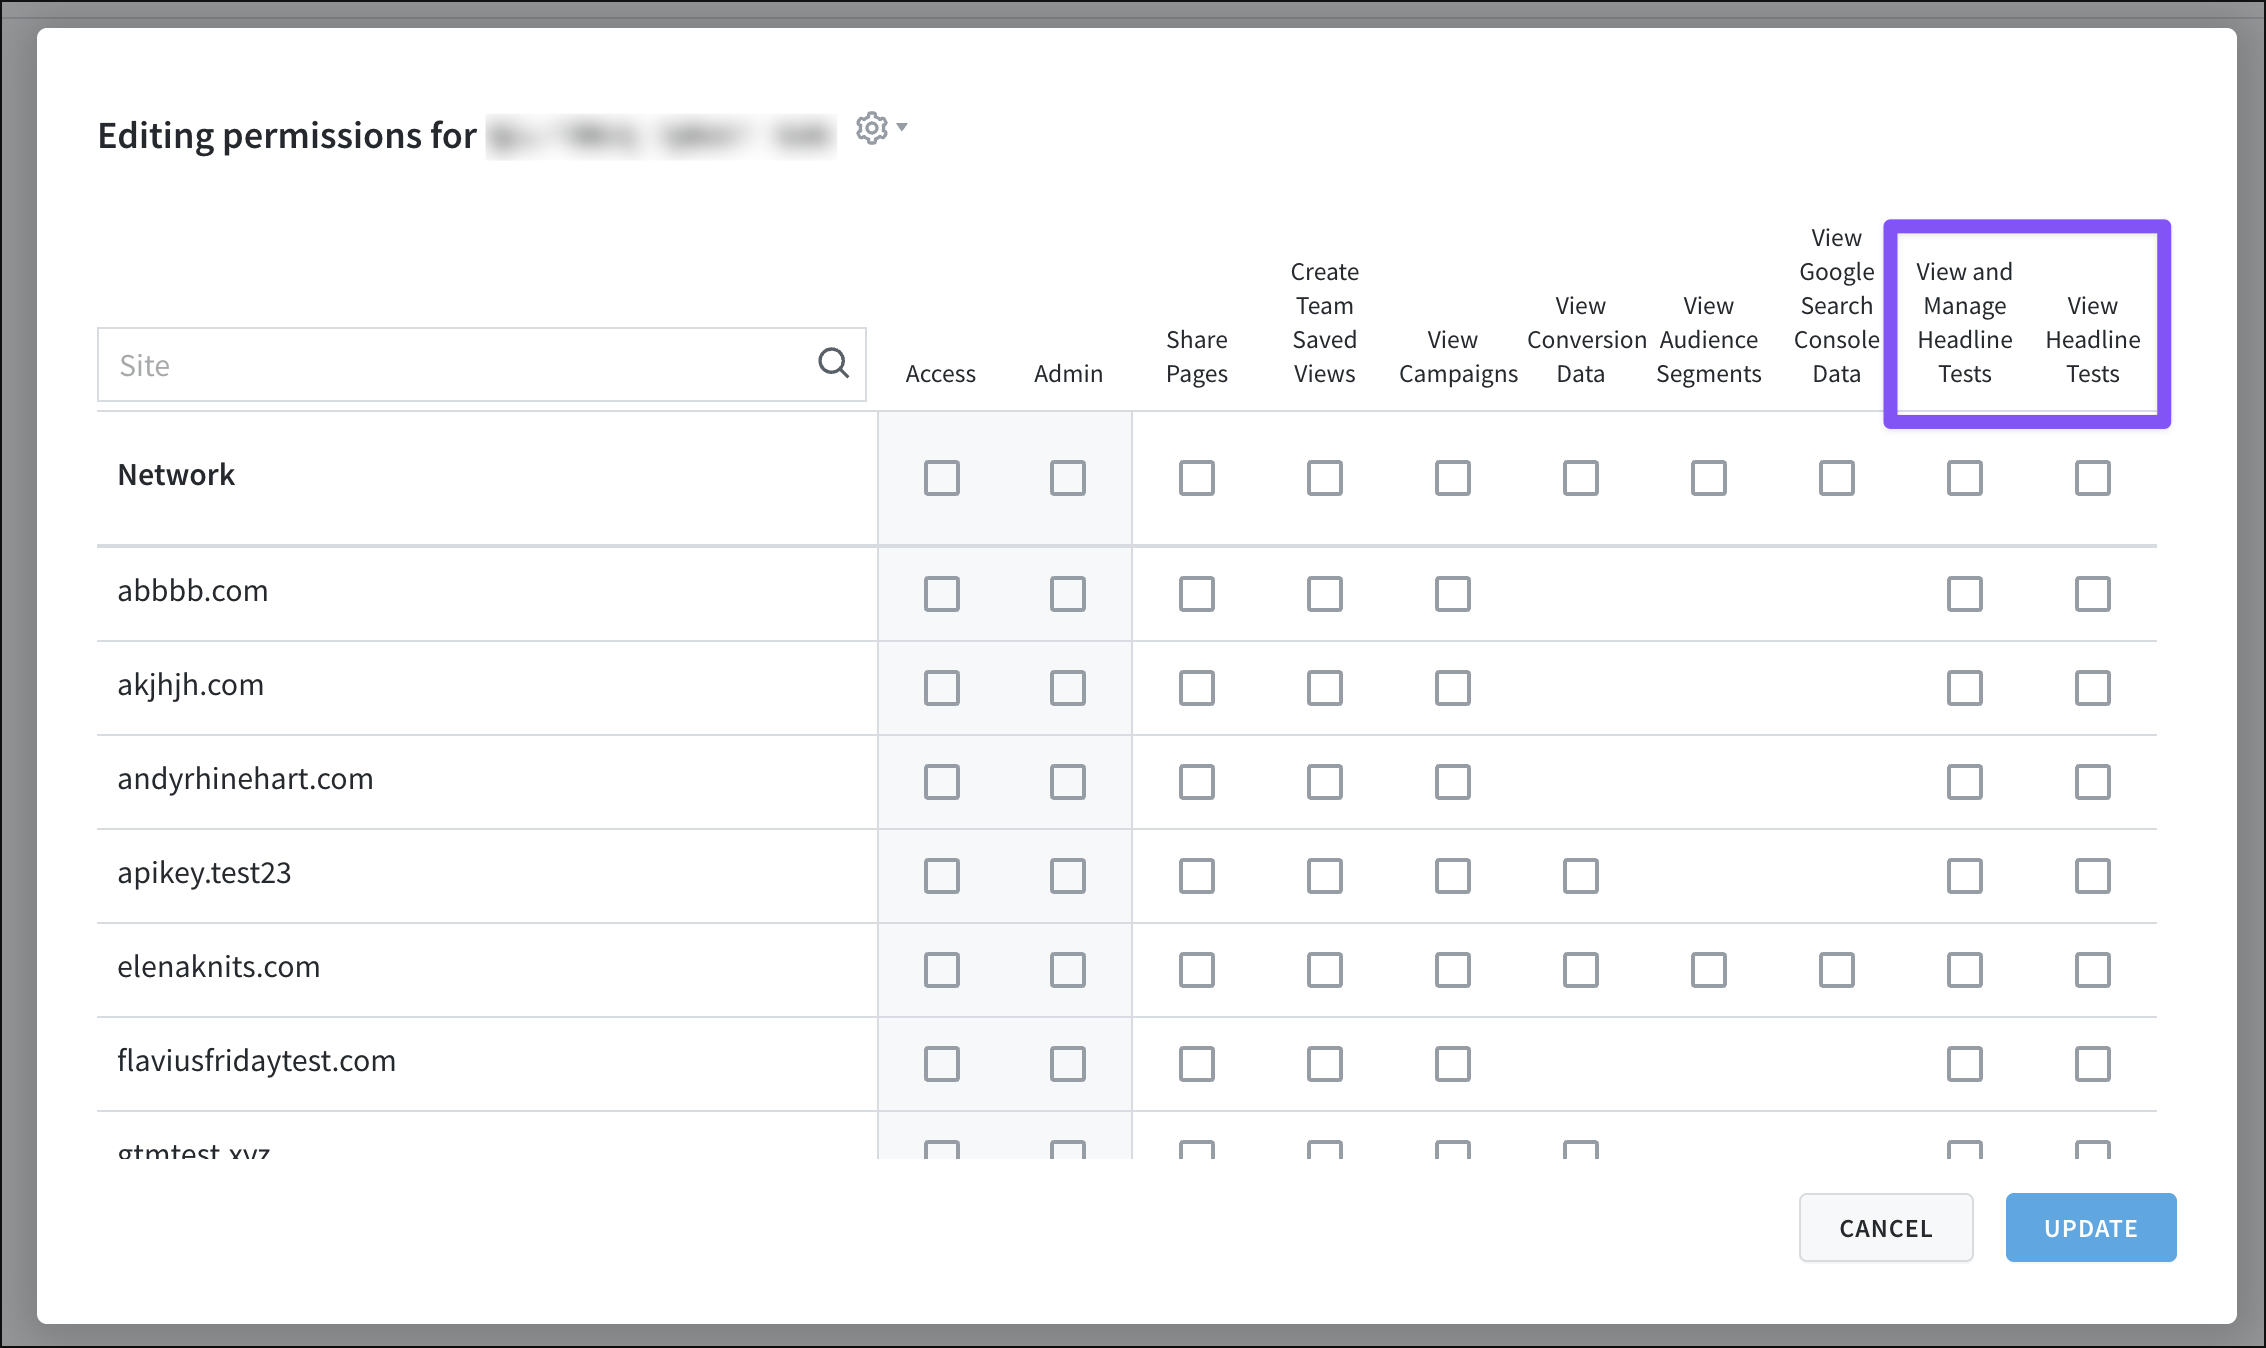Enable Share Pages for andyrhinehart.com
The height and width of the screenshot is (1348, 2266).
tap(1197, 782)
